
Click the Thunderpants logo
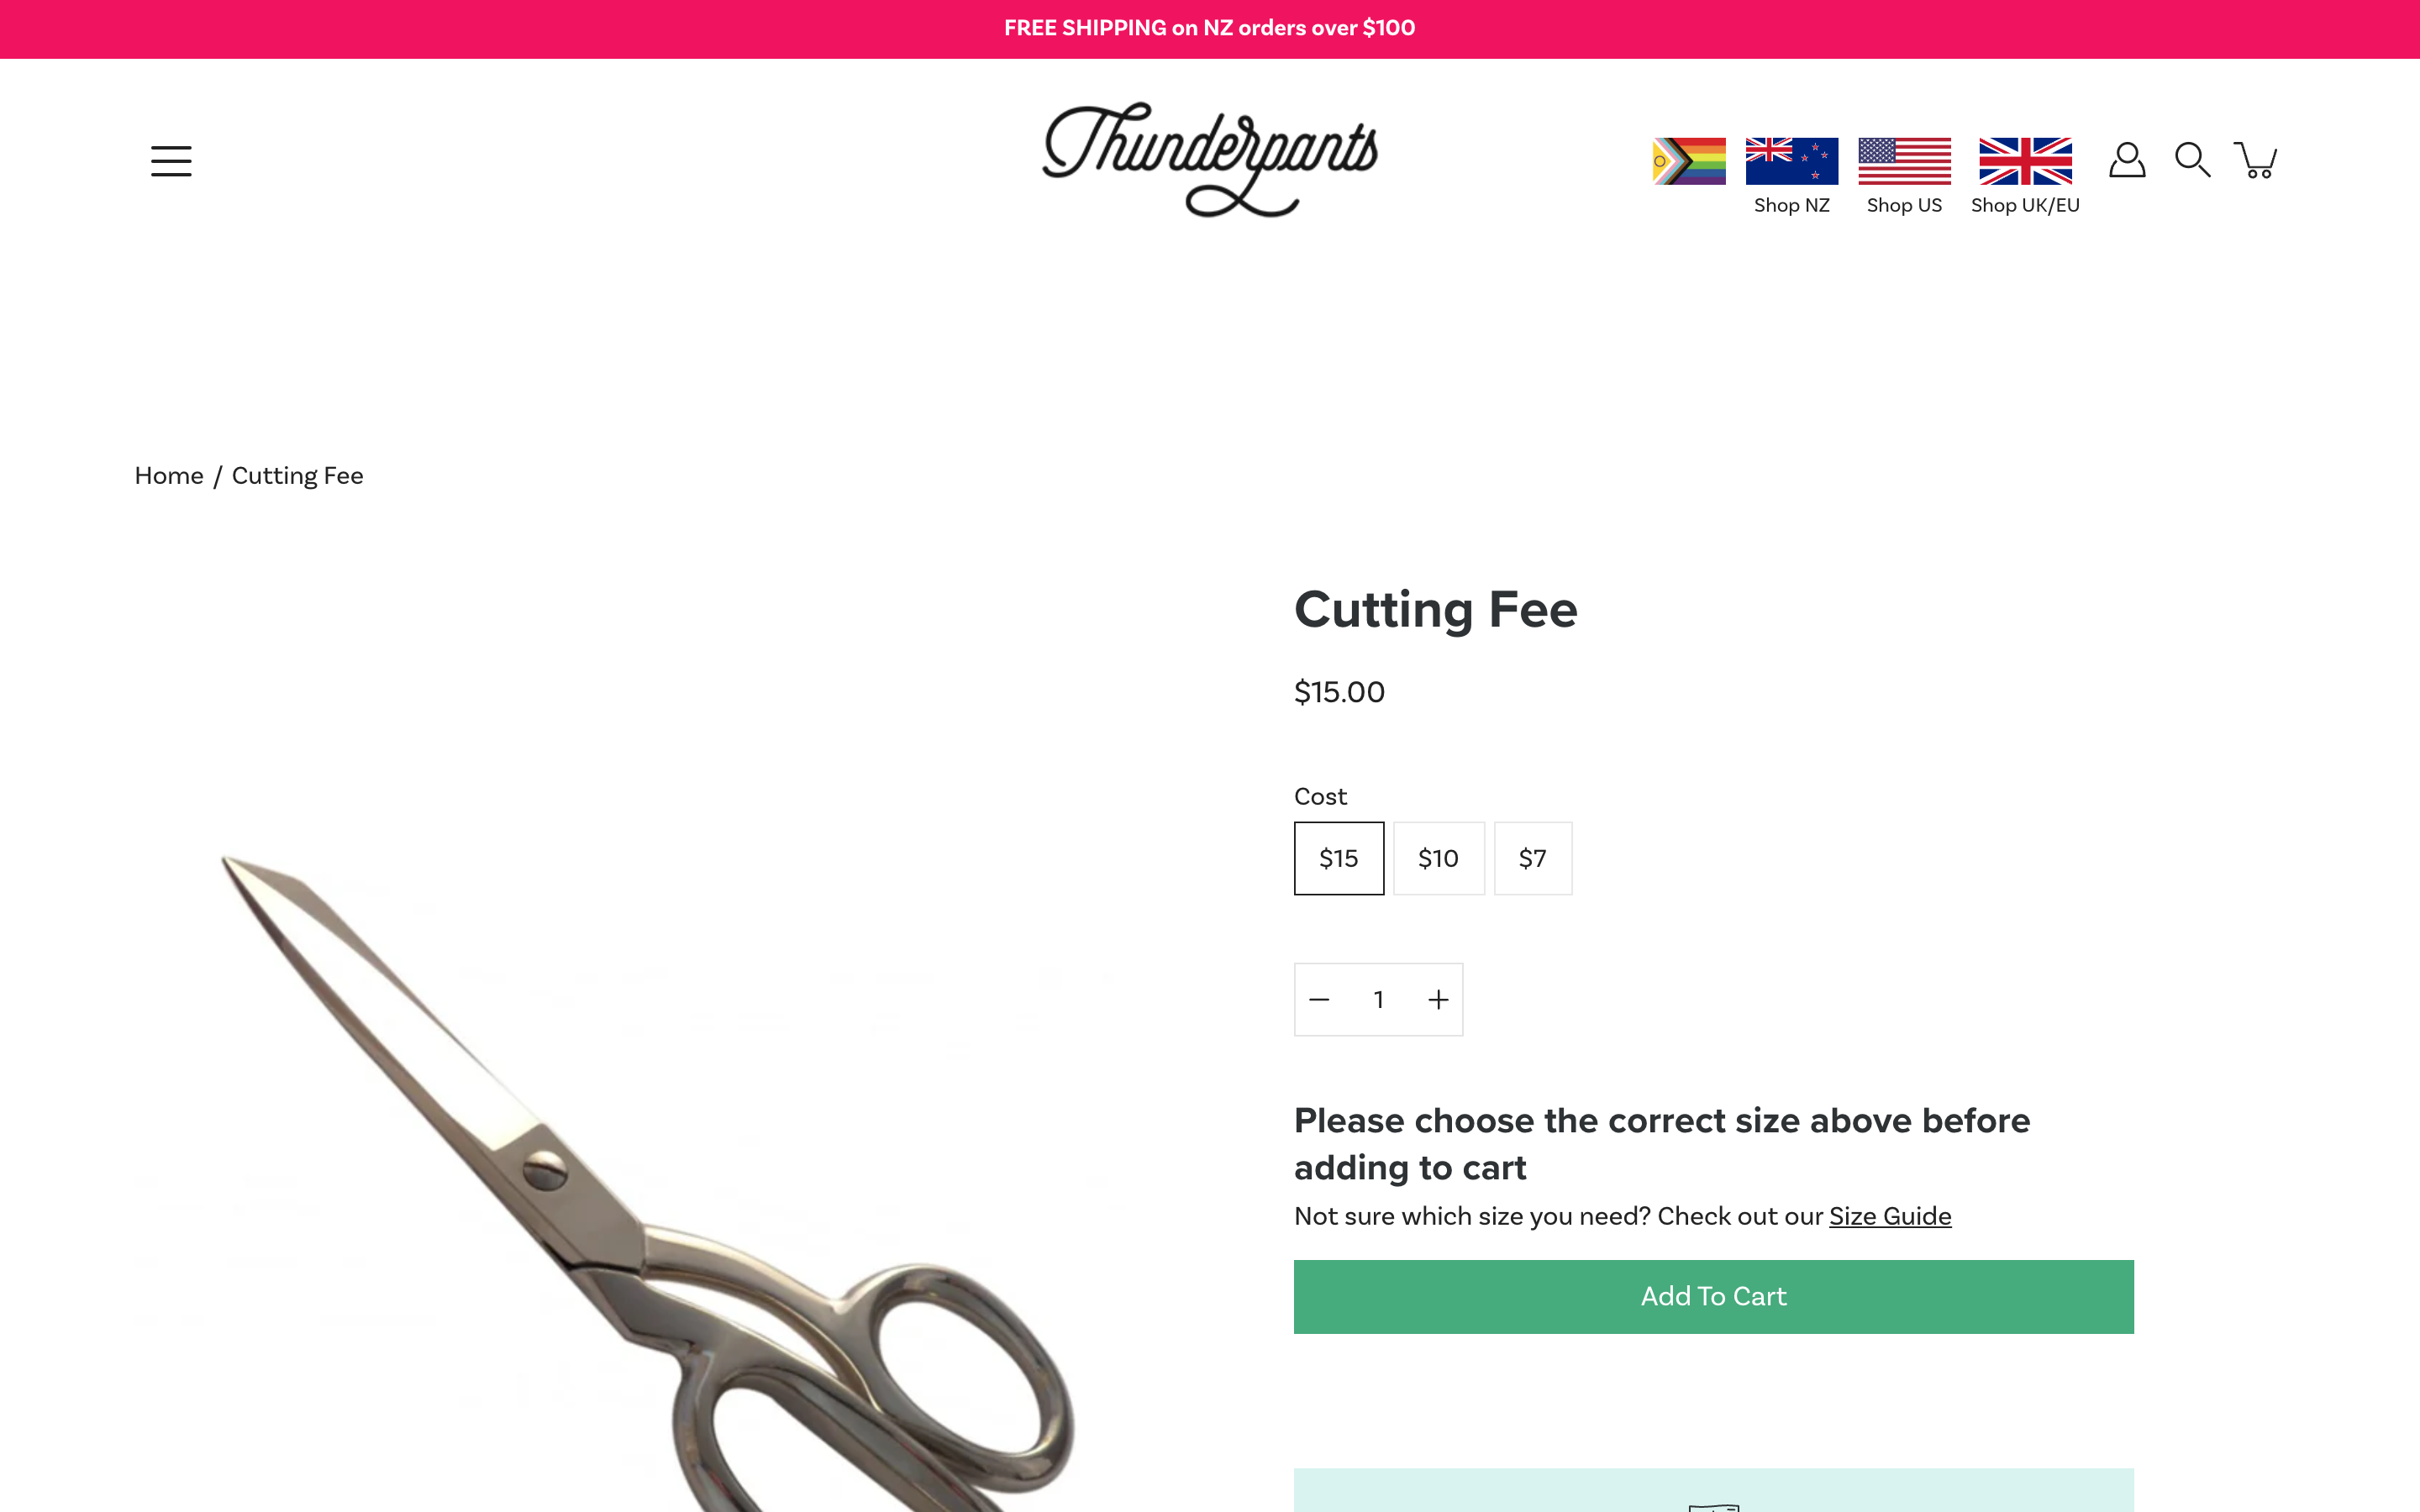pos(1210,159)
